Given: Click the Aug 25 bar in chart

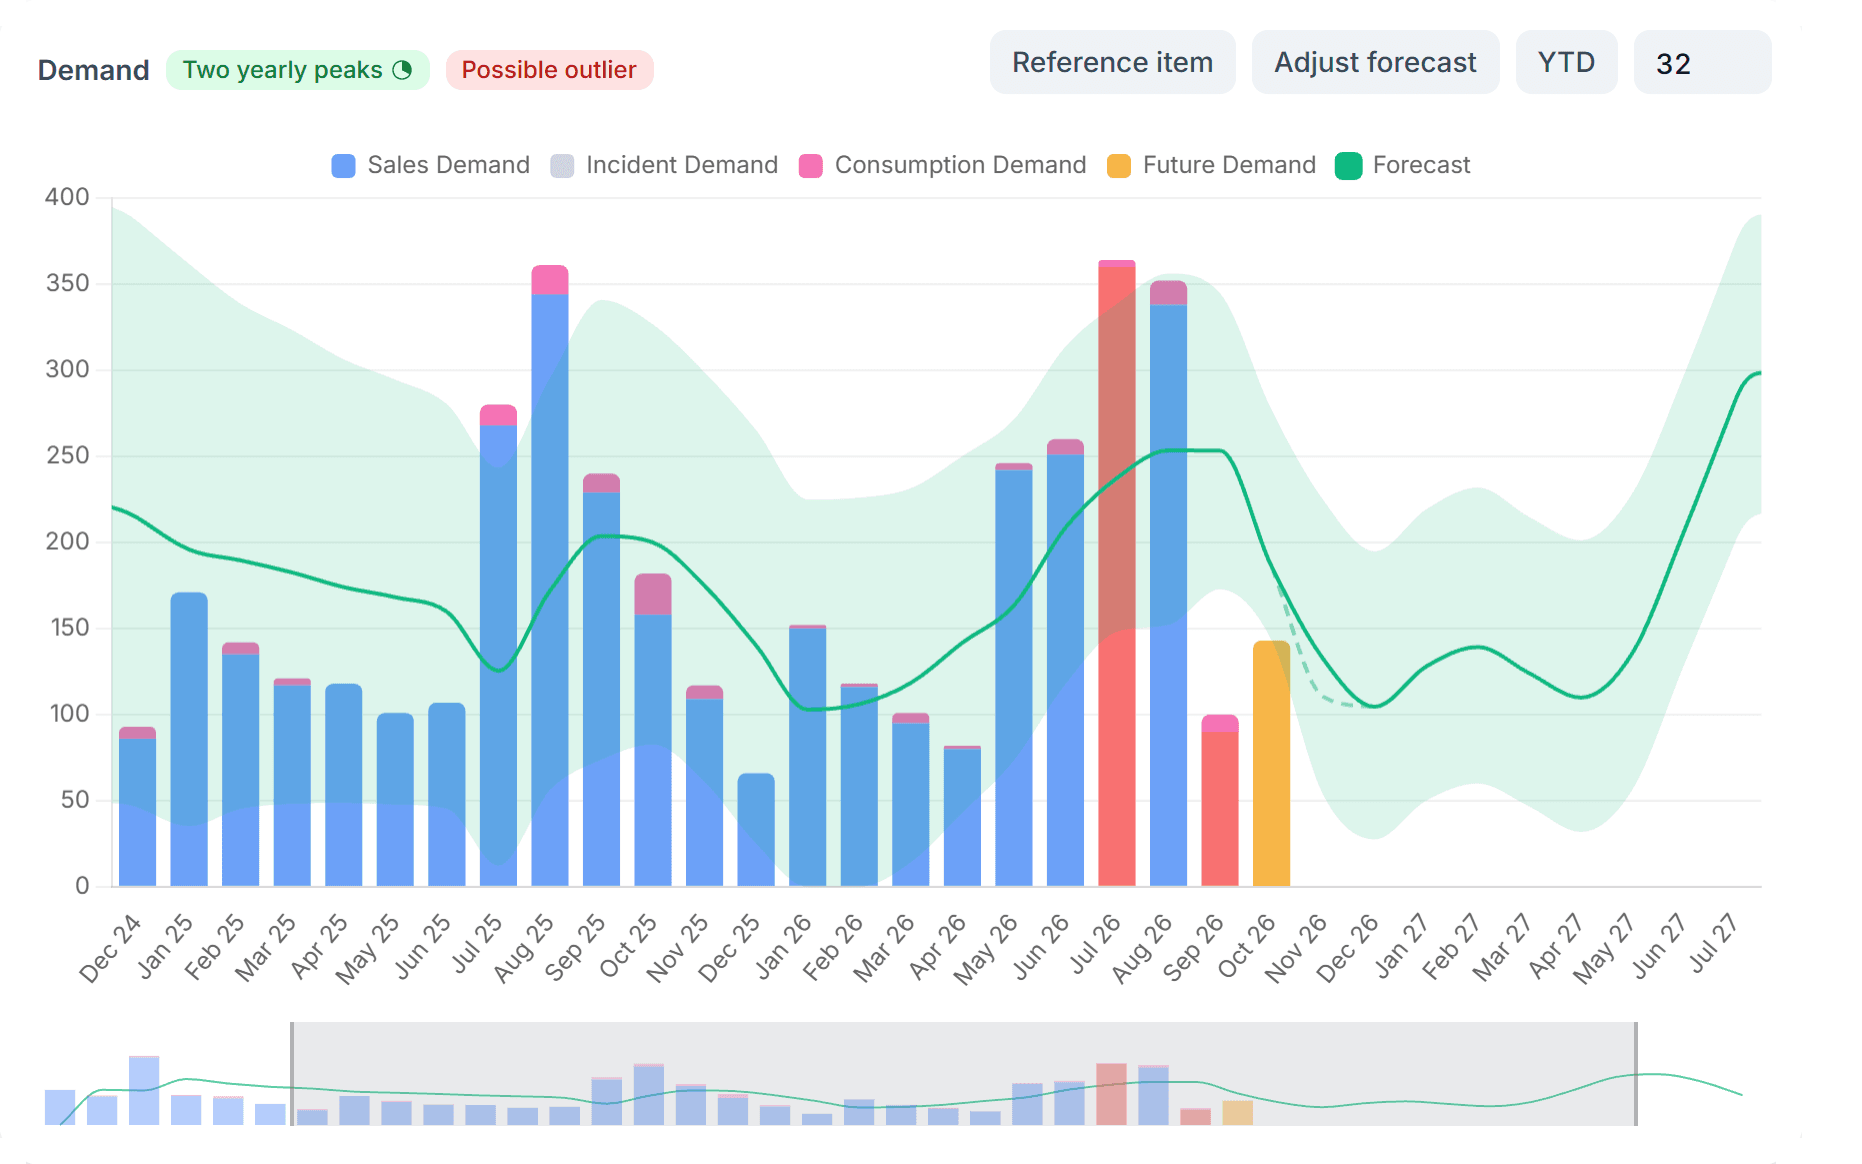Looking at the screenshot, I should click(x=550, y=576).
